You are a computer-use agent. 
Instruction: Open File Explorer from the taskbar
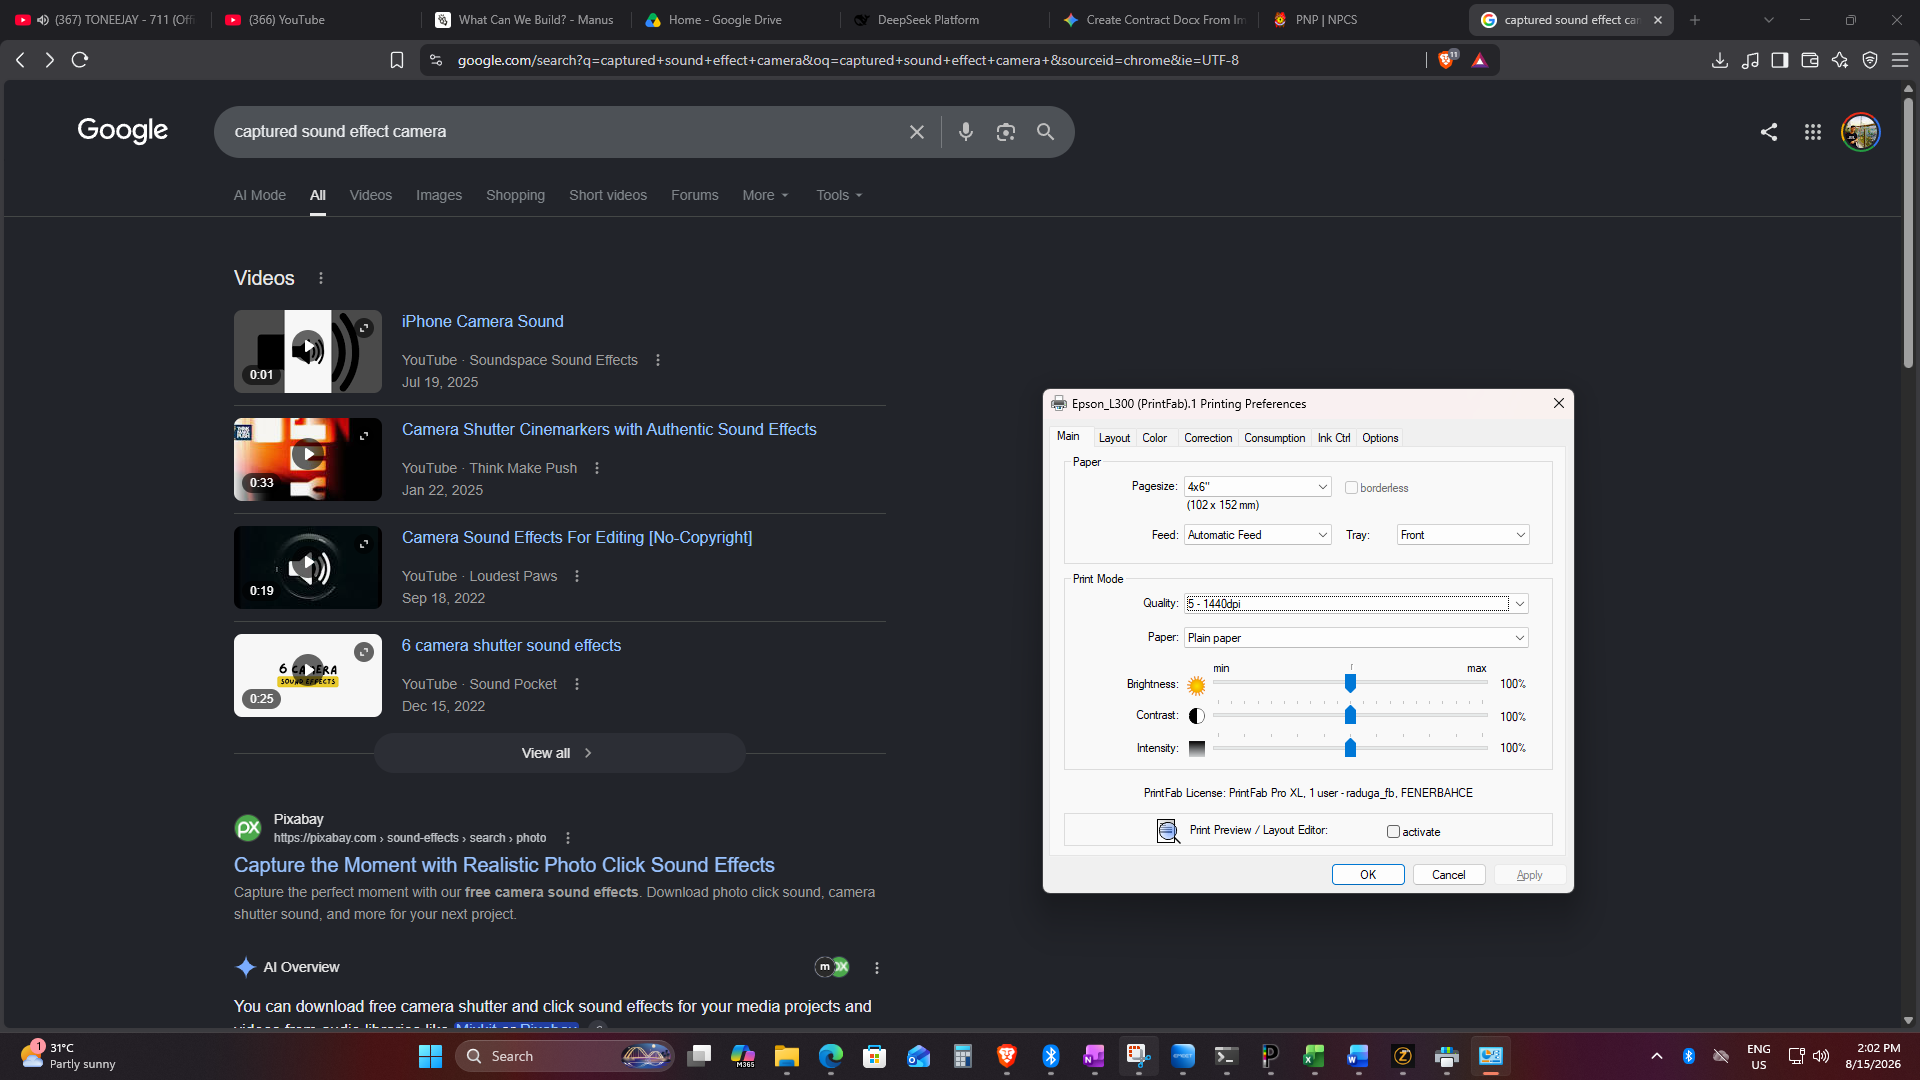point(787,1056)
